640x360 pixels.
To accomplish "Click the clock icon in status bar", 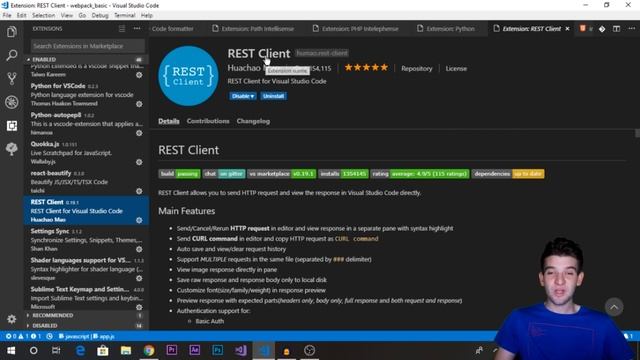I will click(x=49, y=336).
